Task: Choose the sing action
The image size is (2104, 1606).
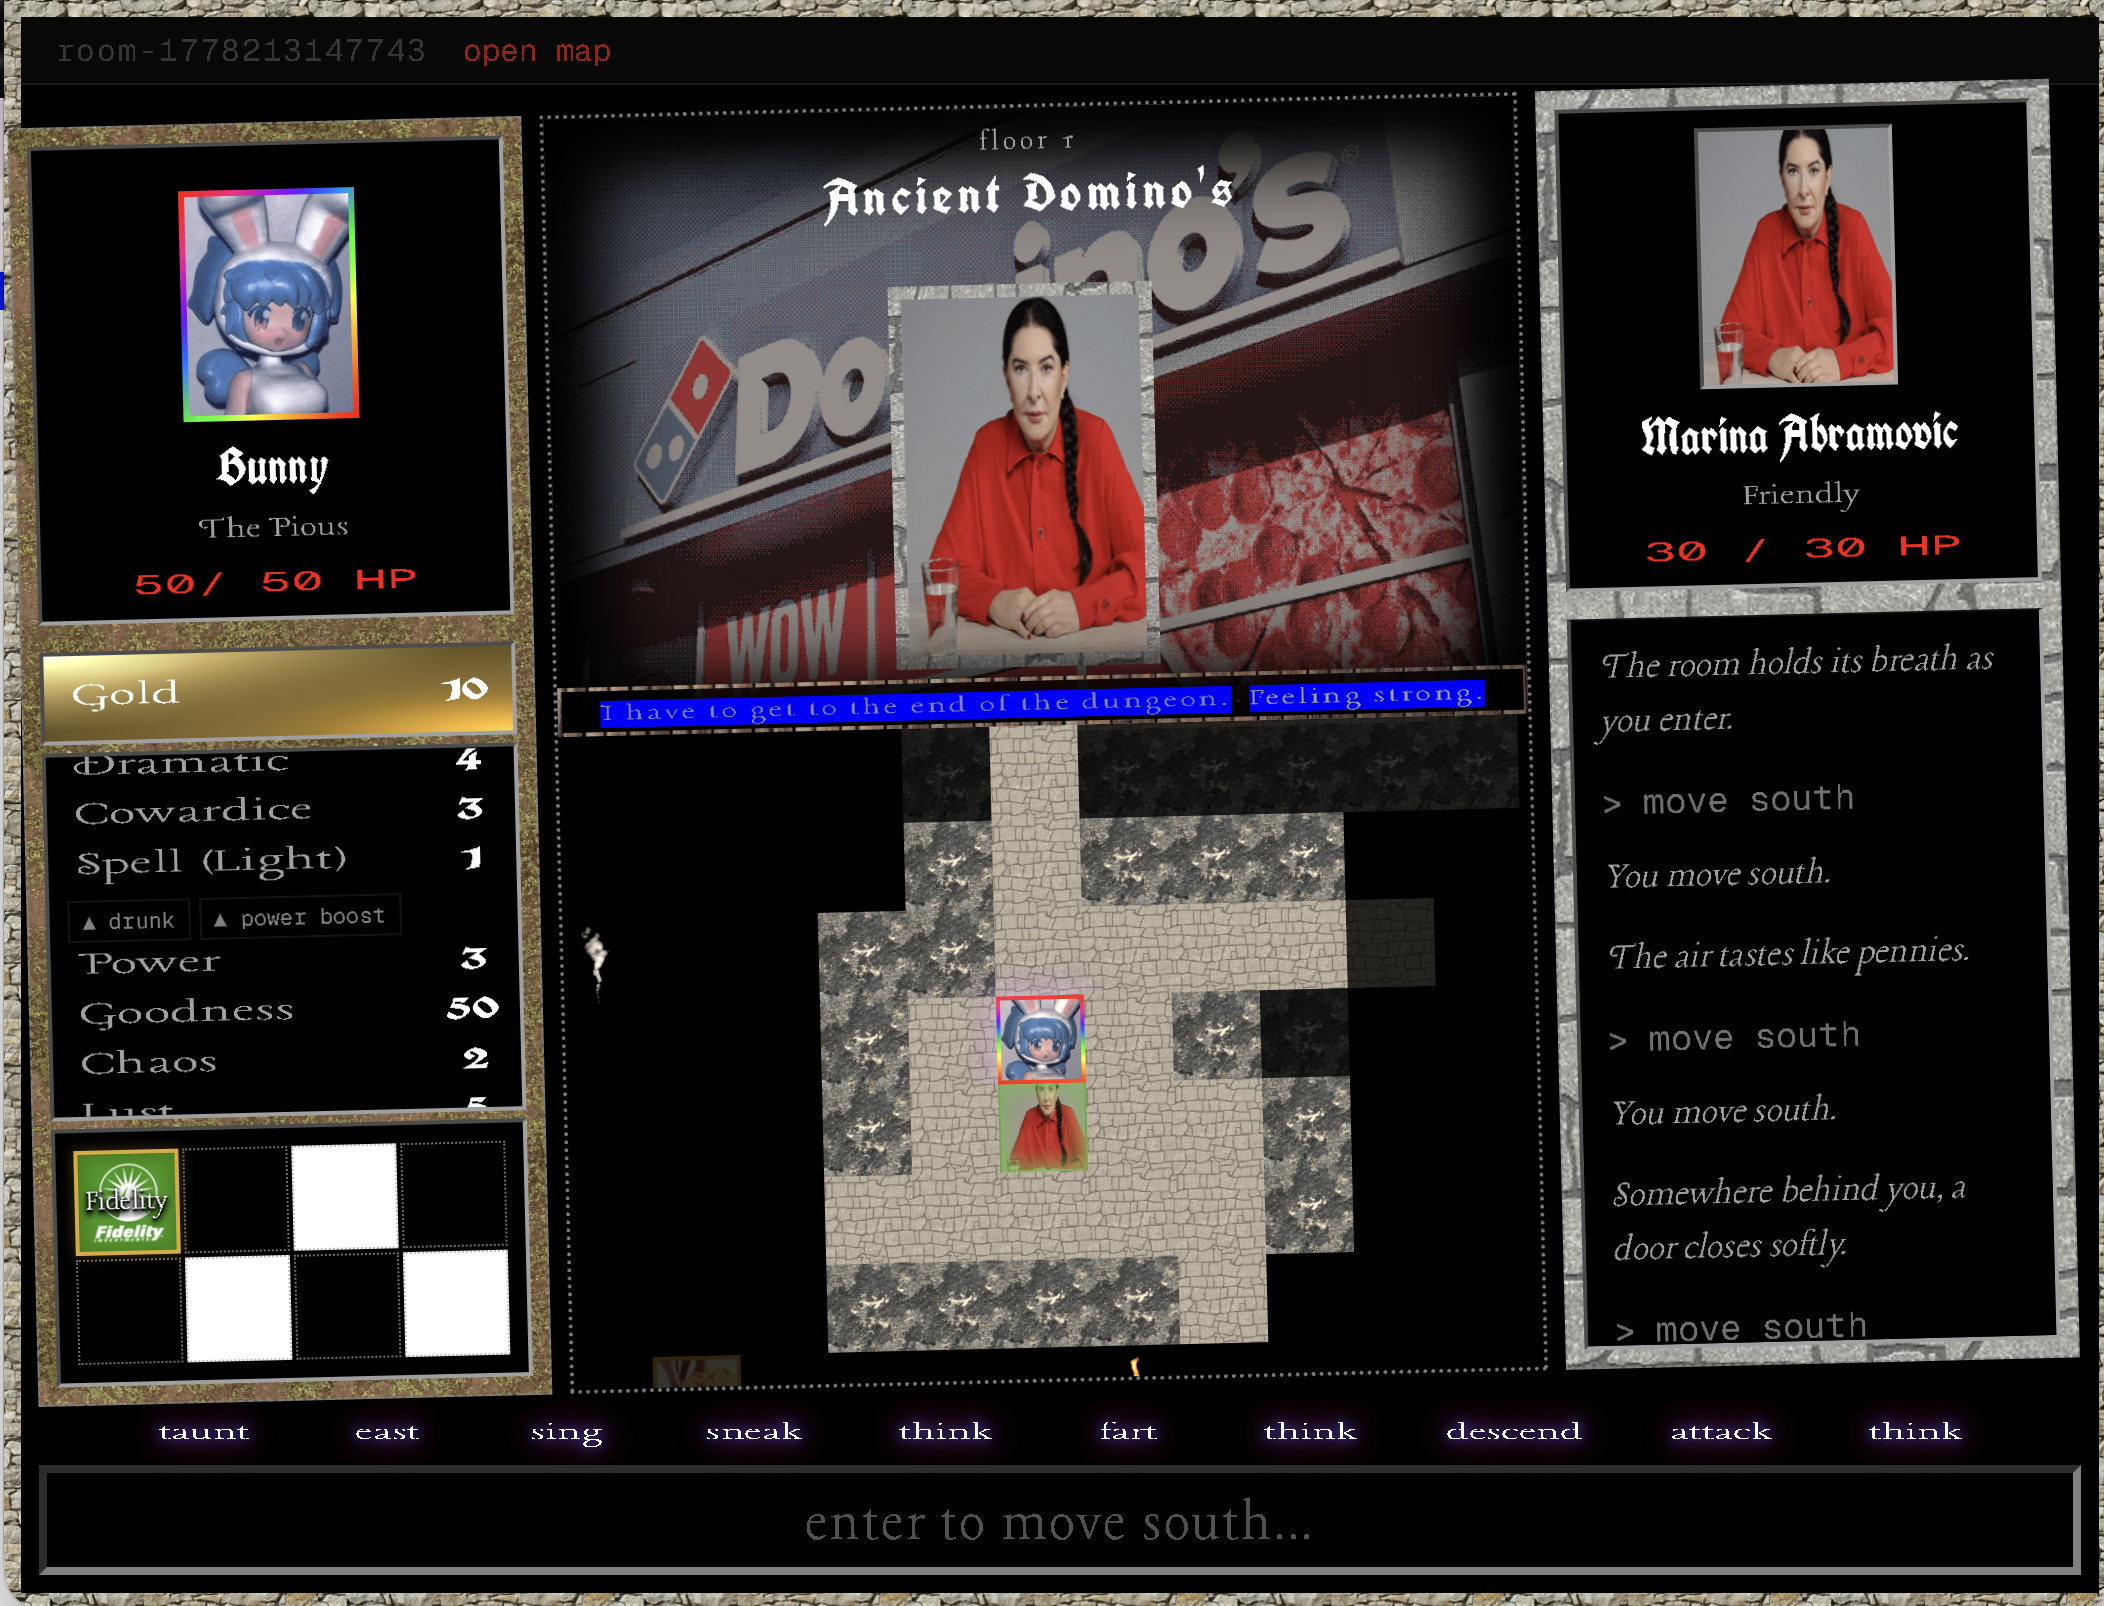Action: [566, 1431]
